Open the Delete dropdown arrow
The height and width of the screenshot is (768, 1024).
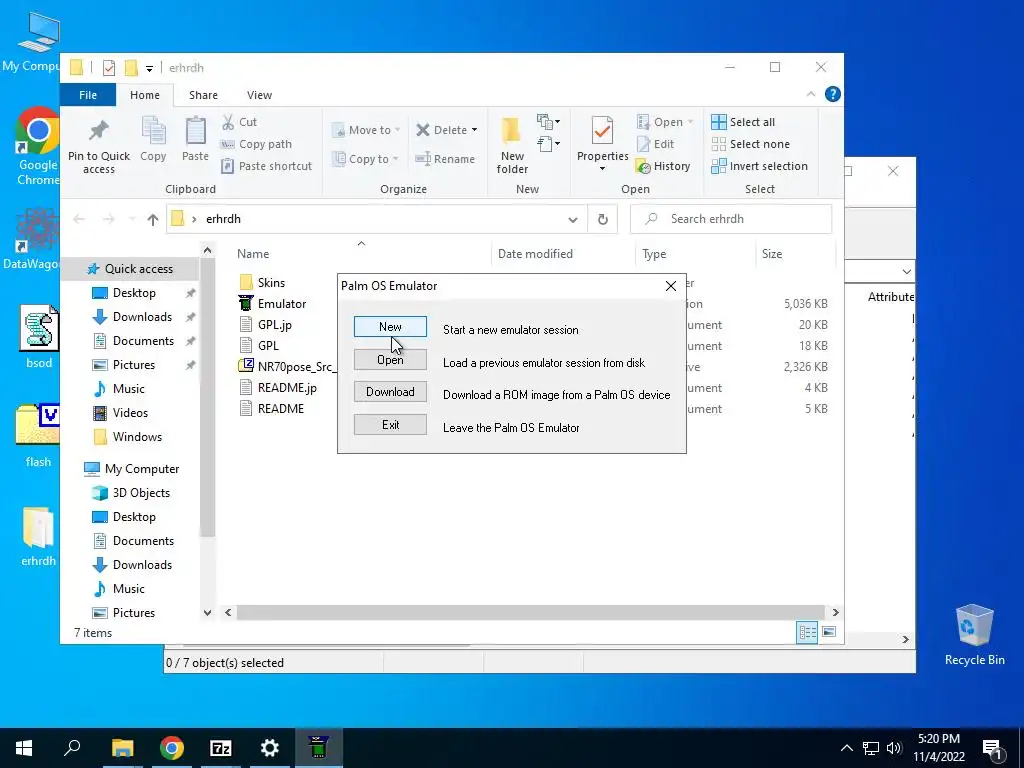[474, 130]
